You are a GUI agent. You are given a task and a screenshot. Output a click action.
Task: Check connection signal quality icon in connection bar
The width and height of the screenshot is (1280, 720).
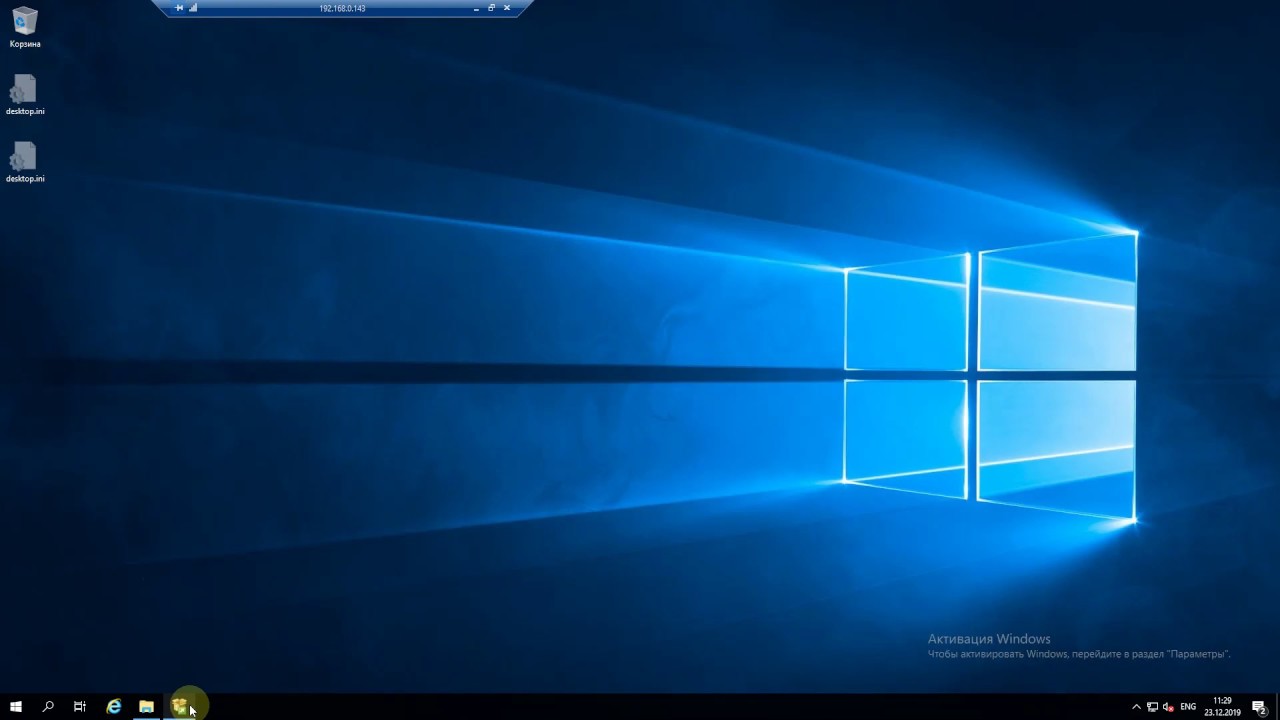coord(193,8)
